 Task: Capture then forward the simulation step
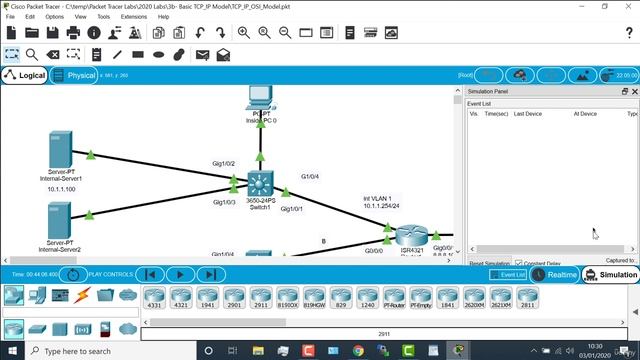[211, 275]
